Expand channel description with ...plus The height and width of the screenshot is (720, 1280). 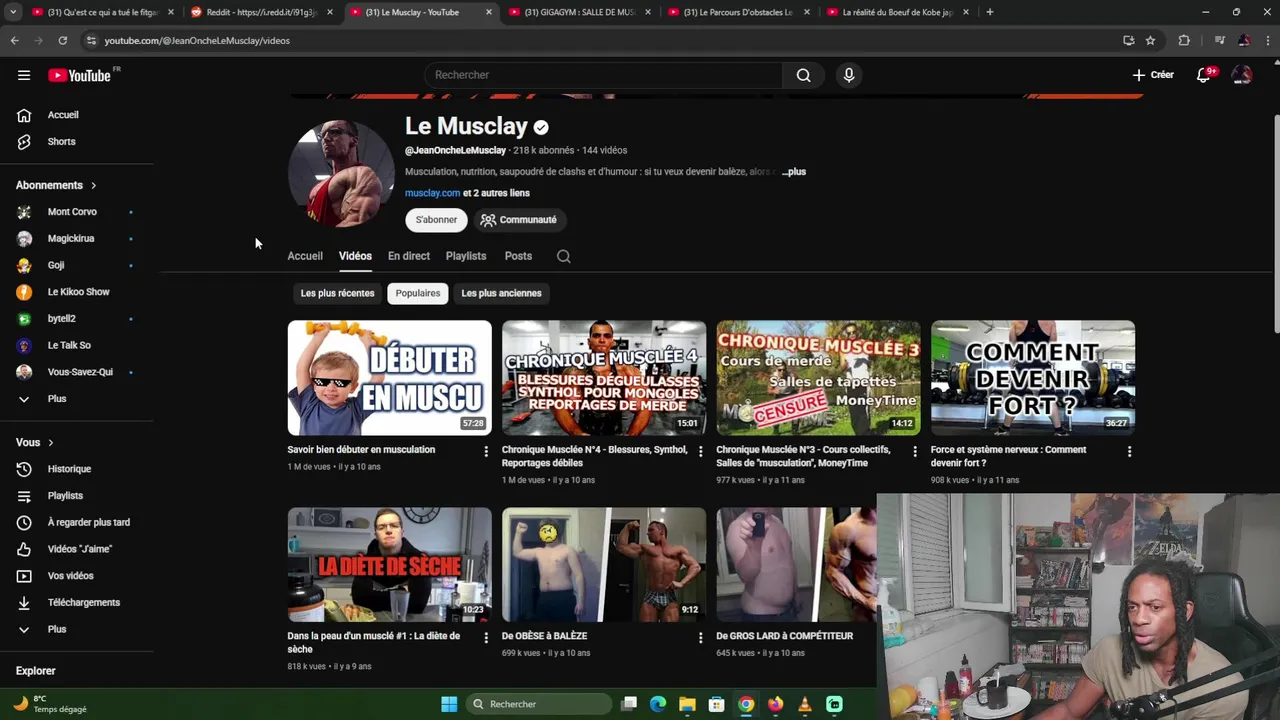pyautogui.click(x=794, y=172)
